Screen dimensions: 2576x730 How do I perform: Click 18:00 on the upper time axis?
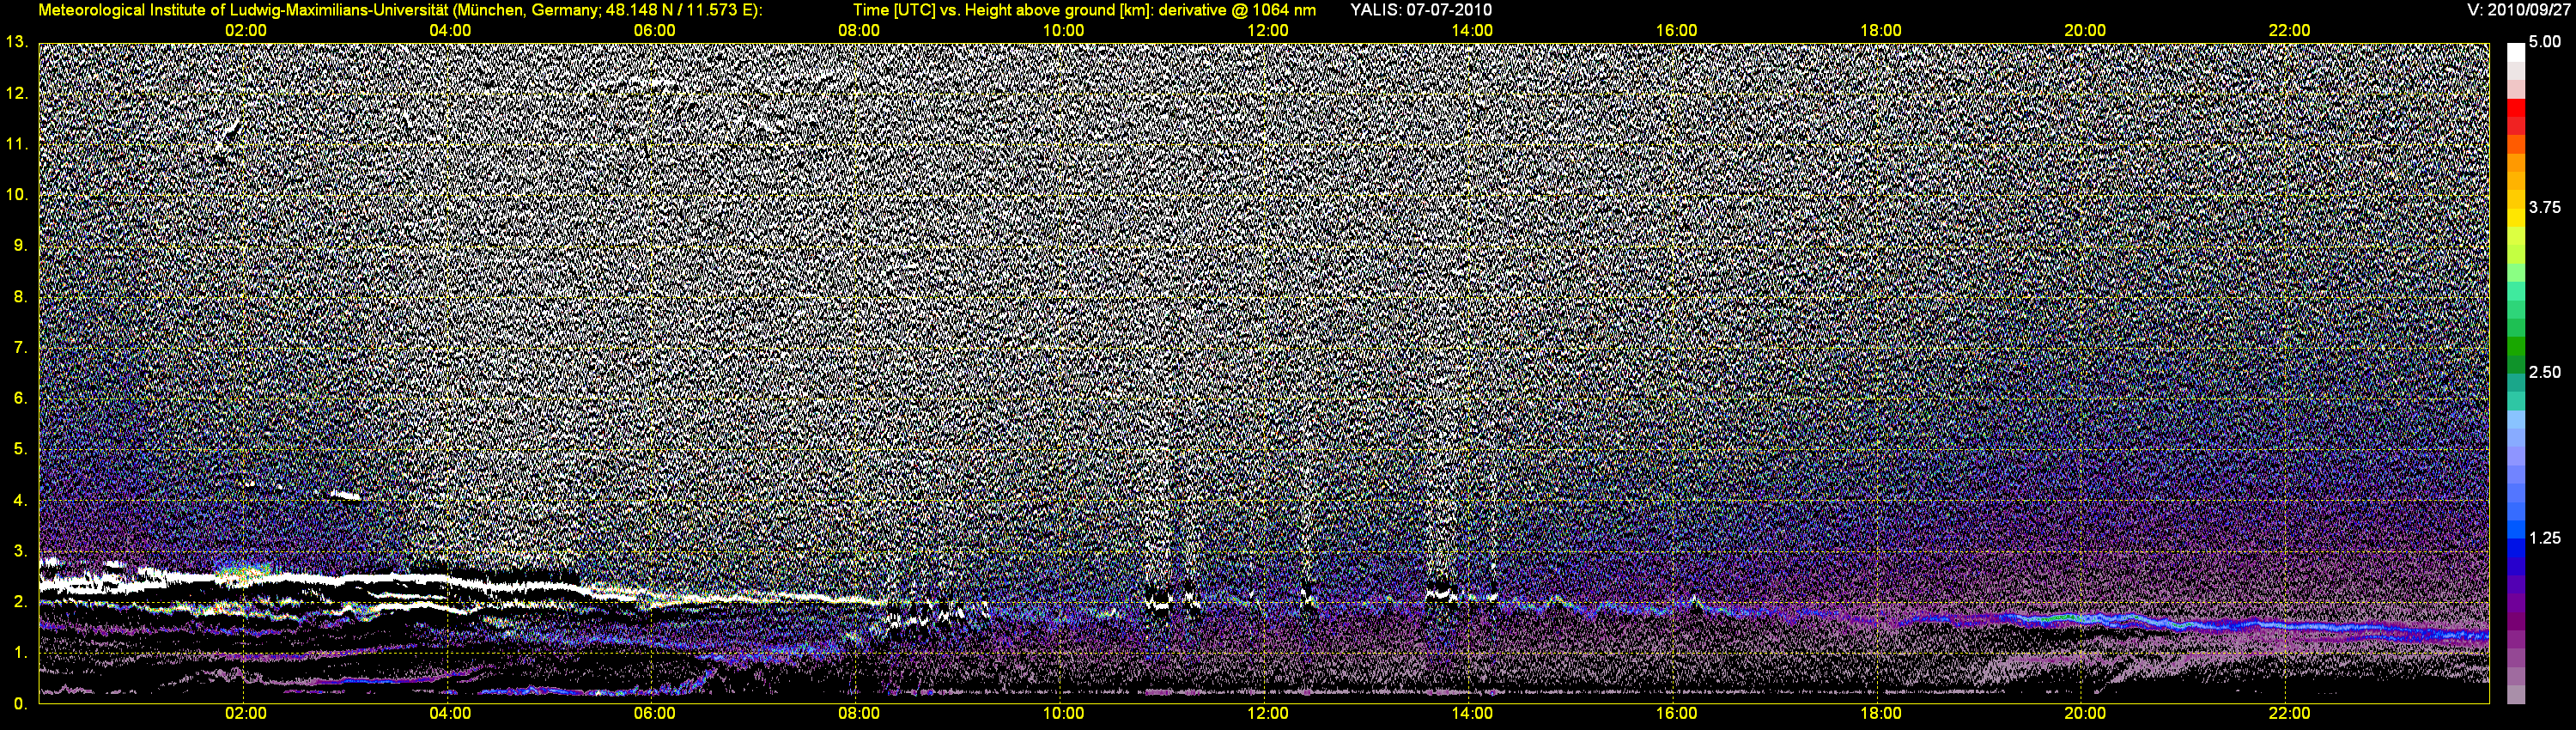[1880, 30]
